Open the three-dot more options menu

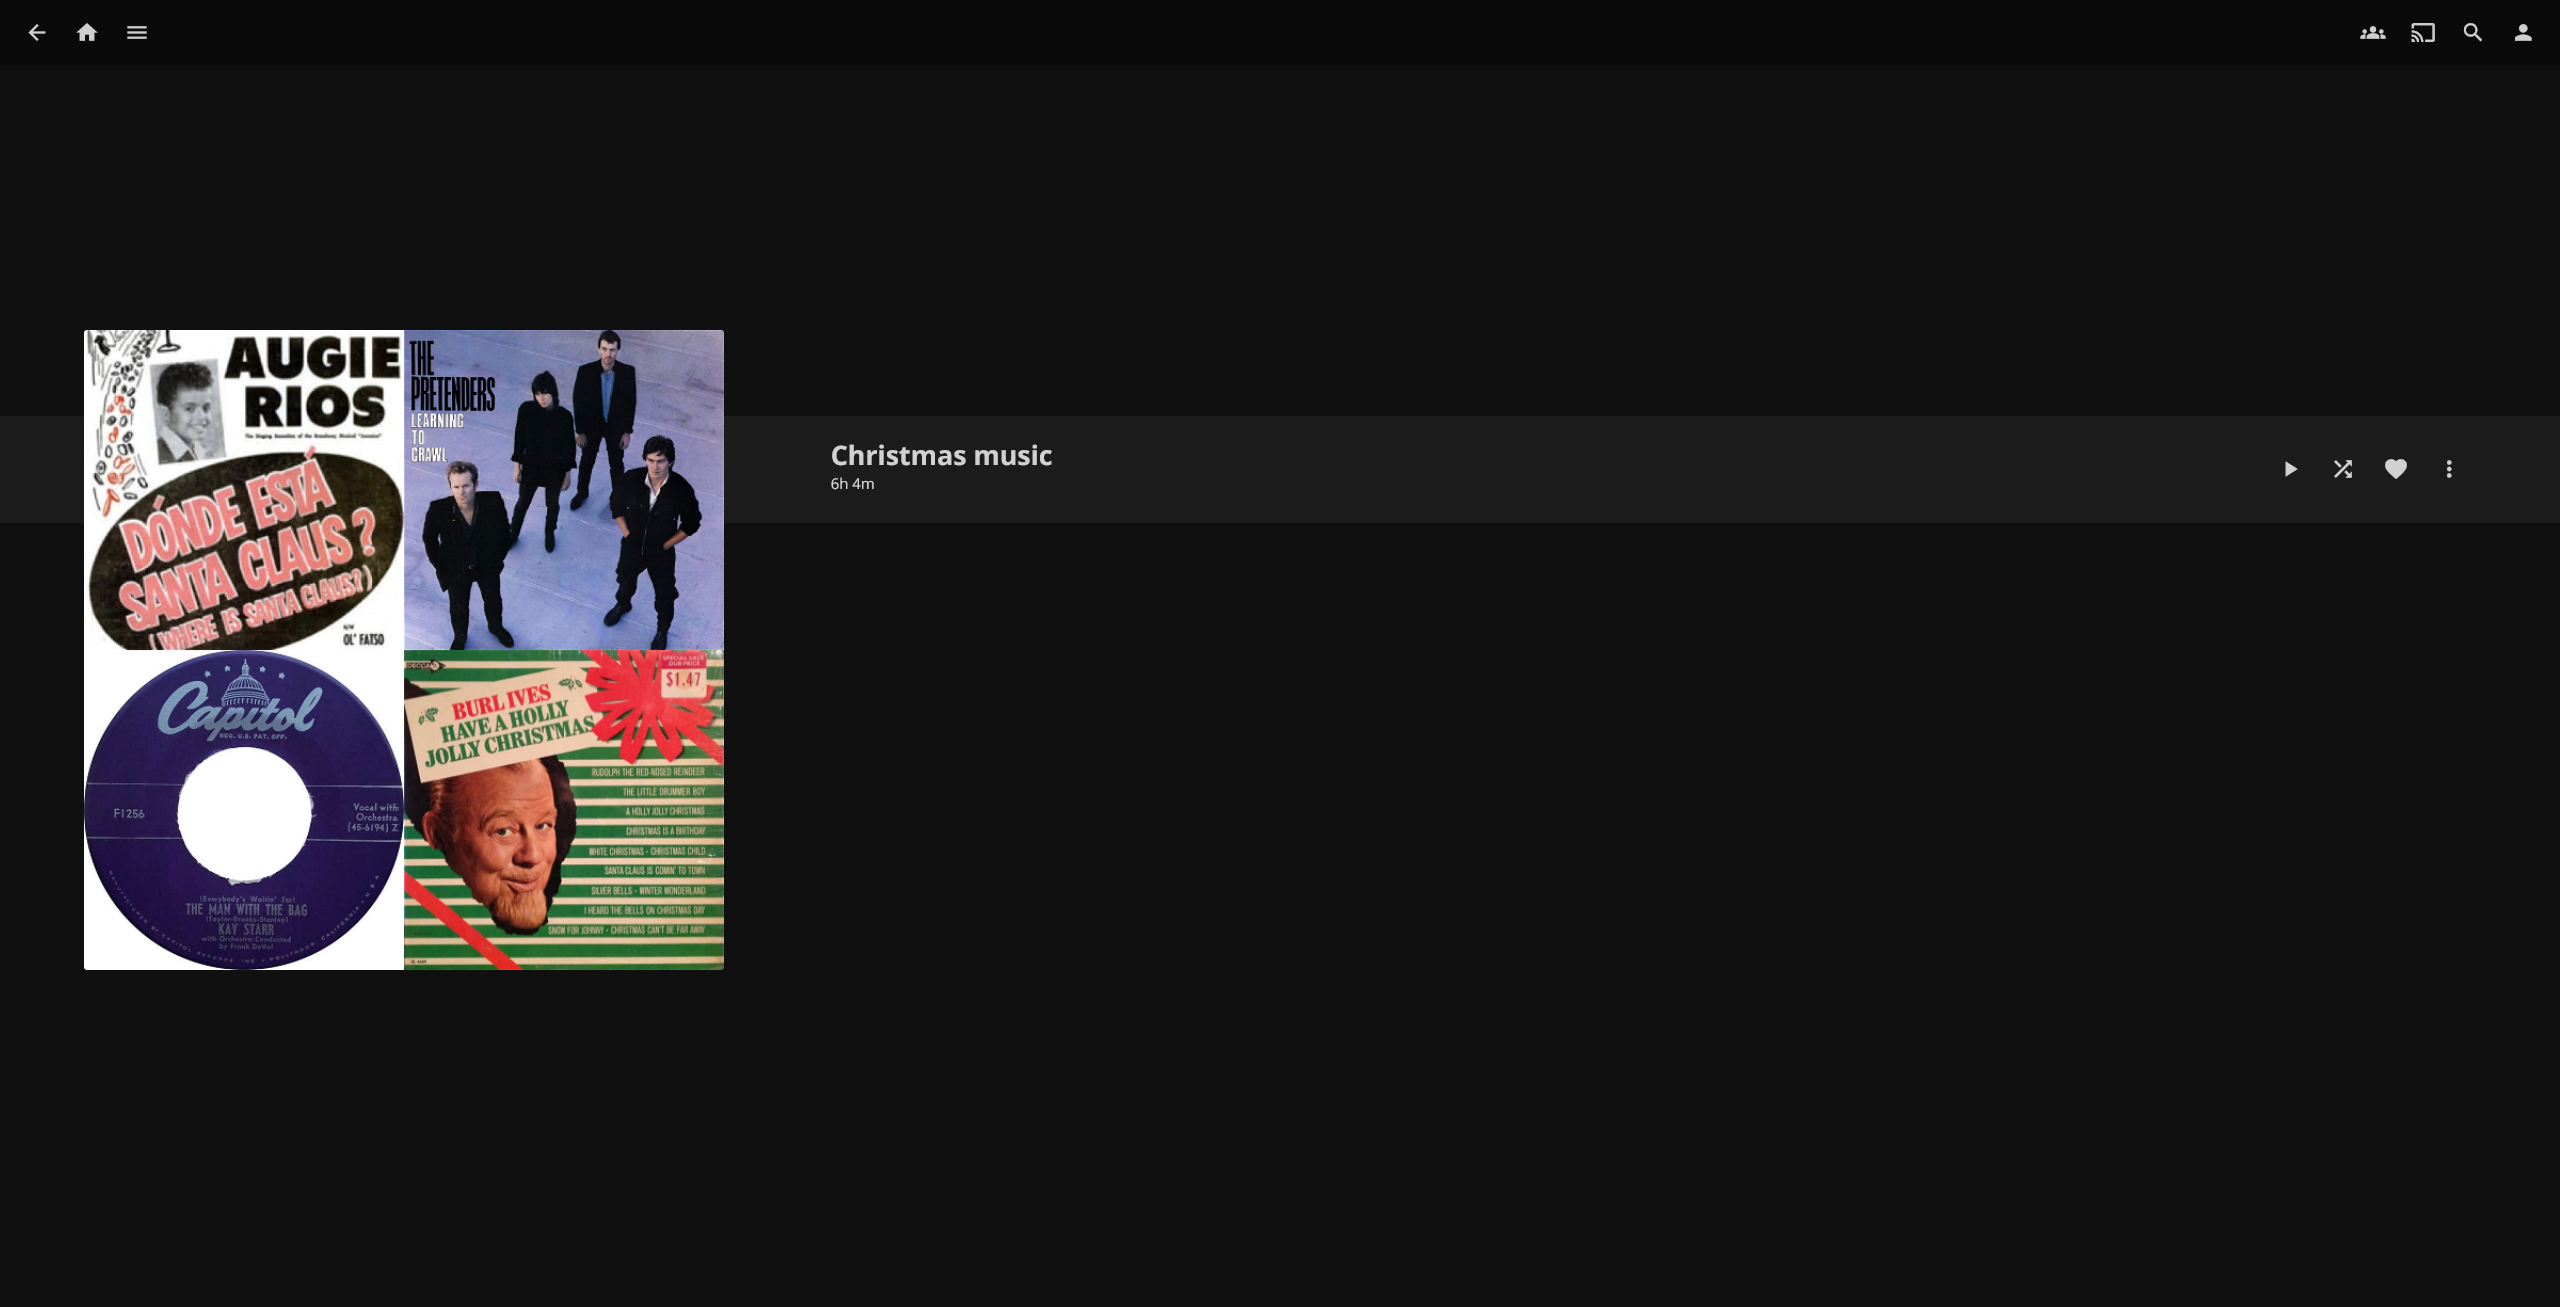[x=2449, y=469]
